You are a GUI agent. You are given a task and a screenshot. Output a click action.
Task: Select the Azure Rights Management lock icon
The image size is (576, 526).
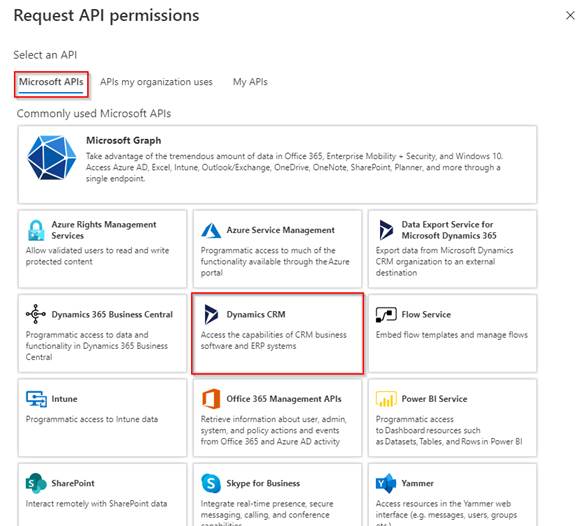[36, 230]
